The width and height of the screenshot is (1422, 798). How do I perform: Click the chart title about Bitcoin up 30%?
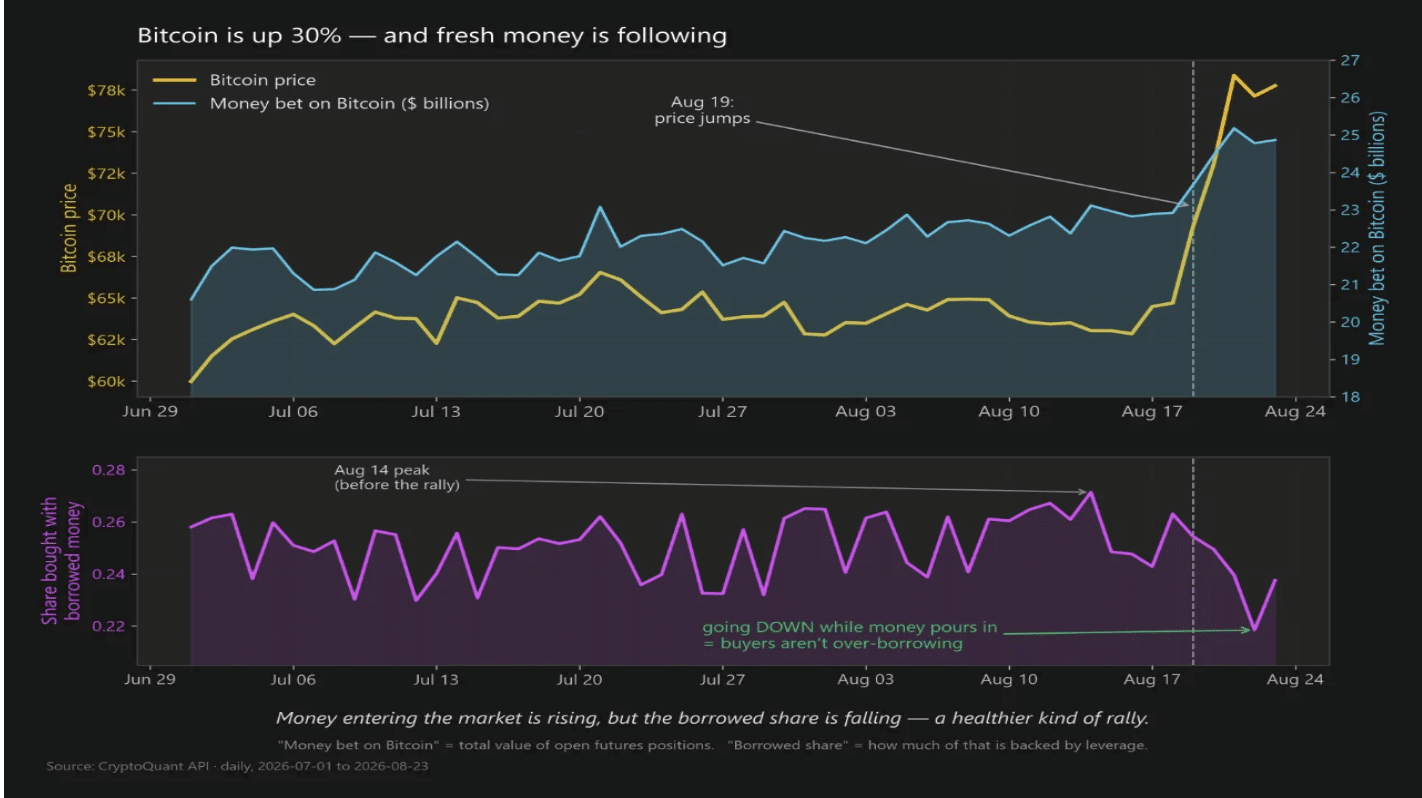pyautogui.click(x=432, y=37)
